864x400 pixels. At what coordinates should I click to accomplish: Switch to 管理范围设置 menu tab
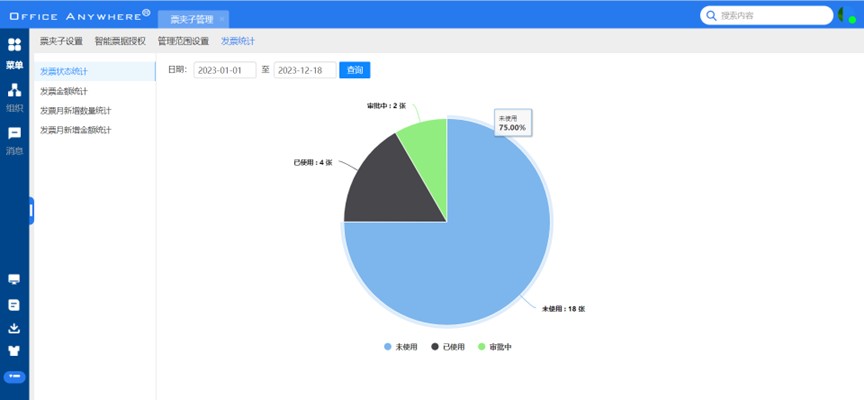(x=183, y=41)
